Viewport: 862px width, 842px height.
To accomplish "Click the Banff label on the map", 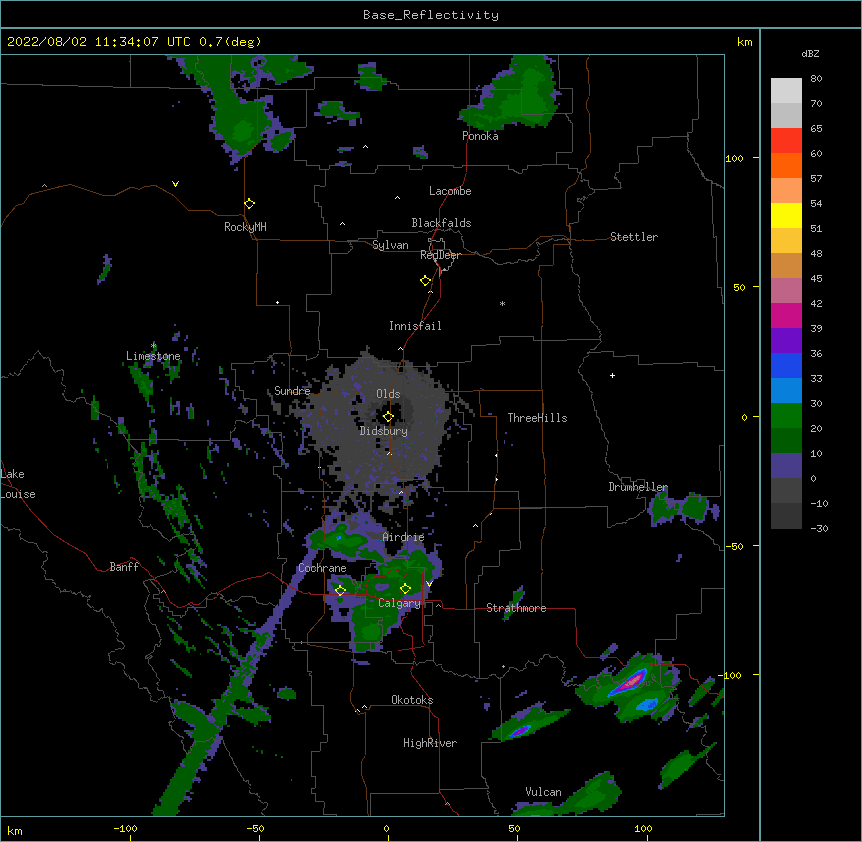I will pyautogui.click(x=124, y=567).
